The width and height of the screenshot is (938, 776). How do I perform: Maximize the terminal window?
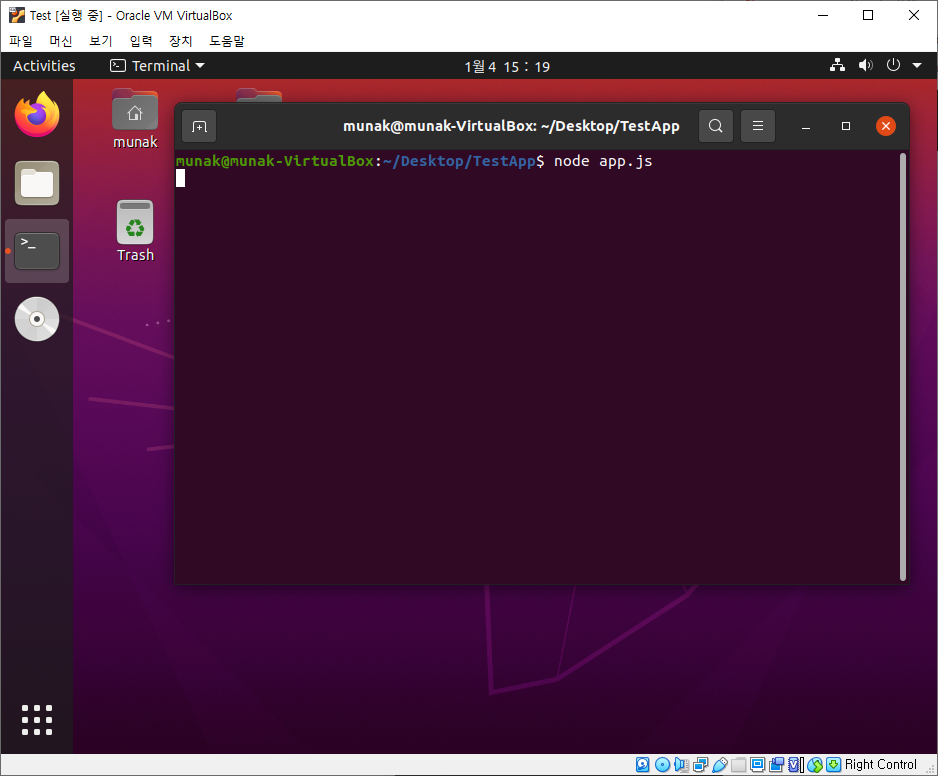pyautogui.click(x=846, y=126)
